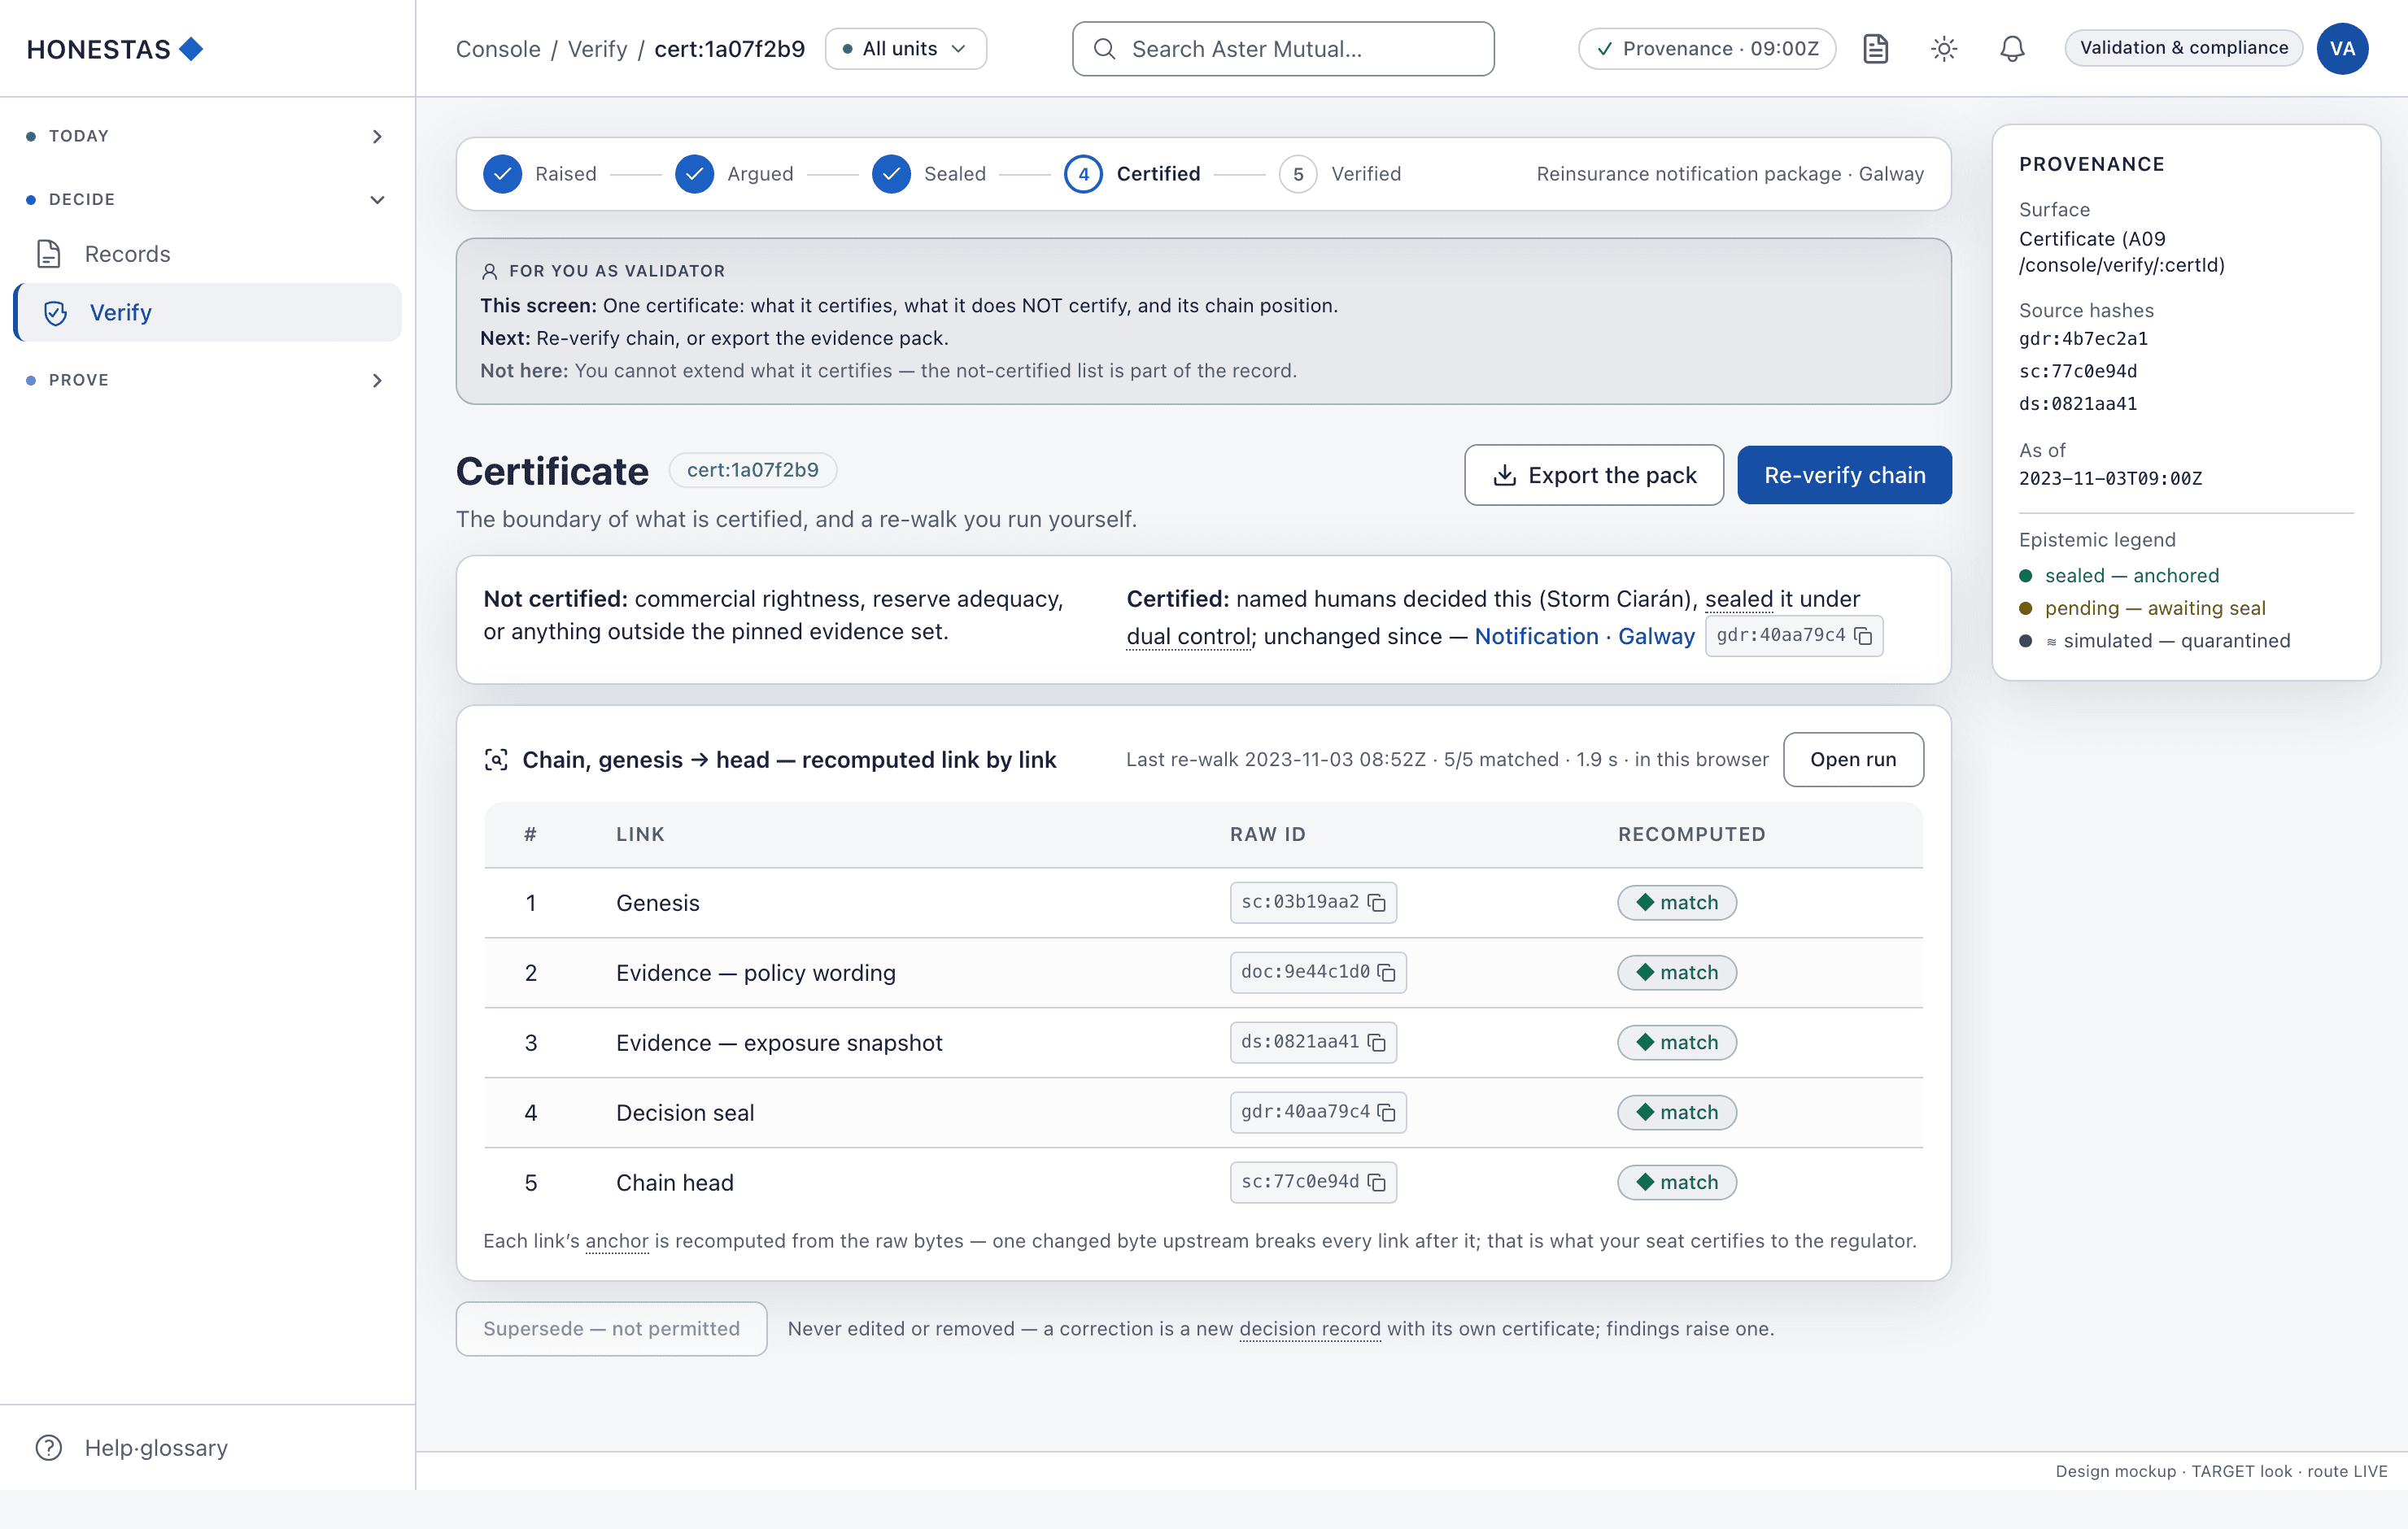
Task: Click match badge for Decision seal
Action: [1677, 1112]
